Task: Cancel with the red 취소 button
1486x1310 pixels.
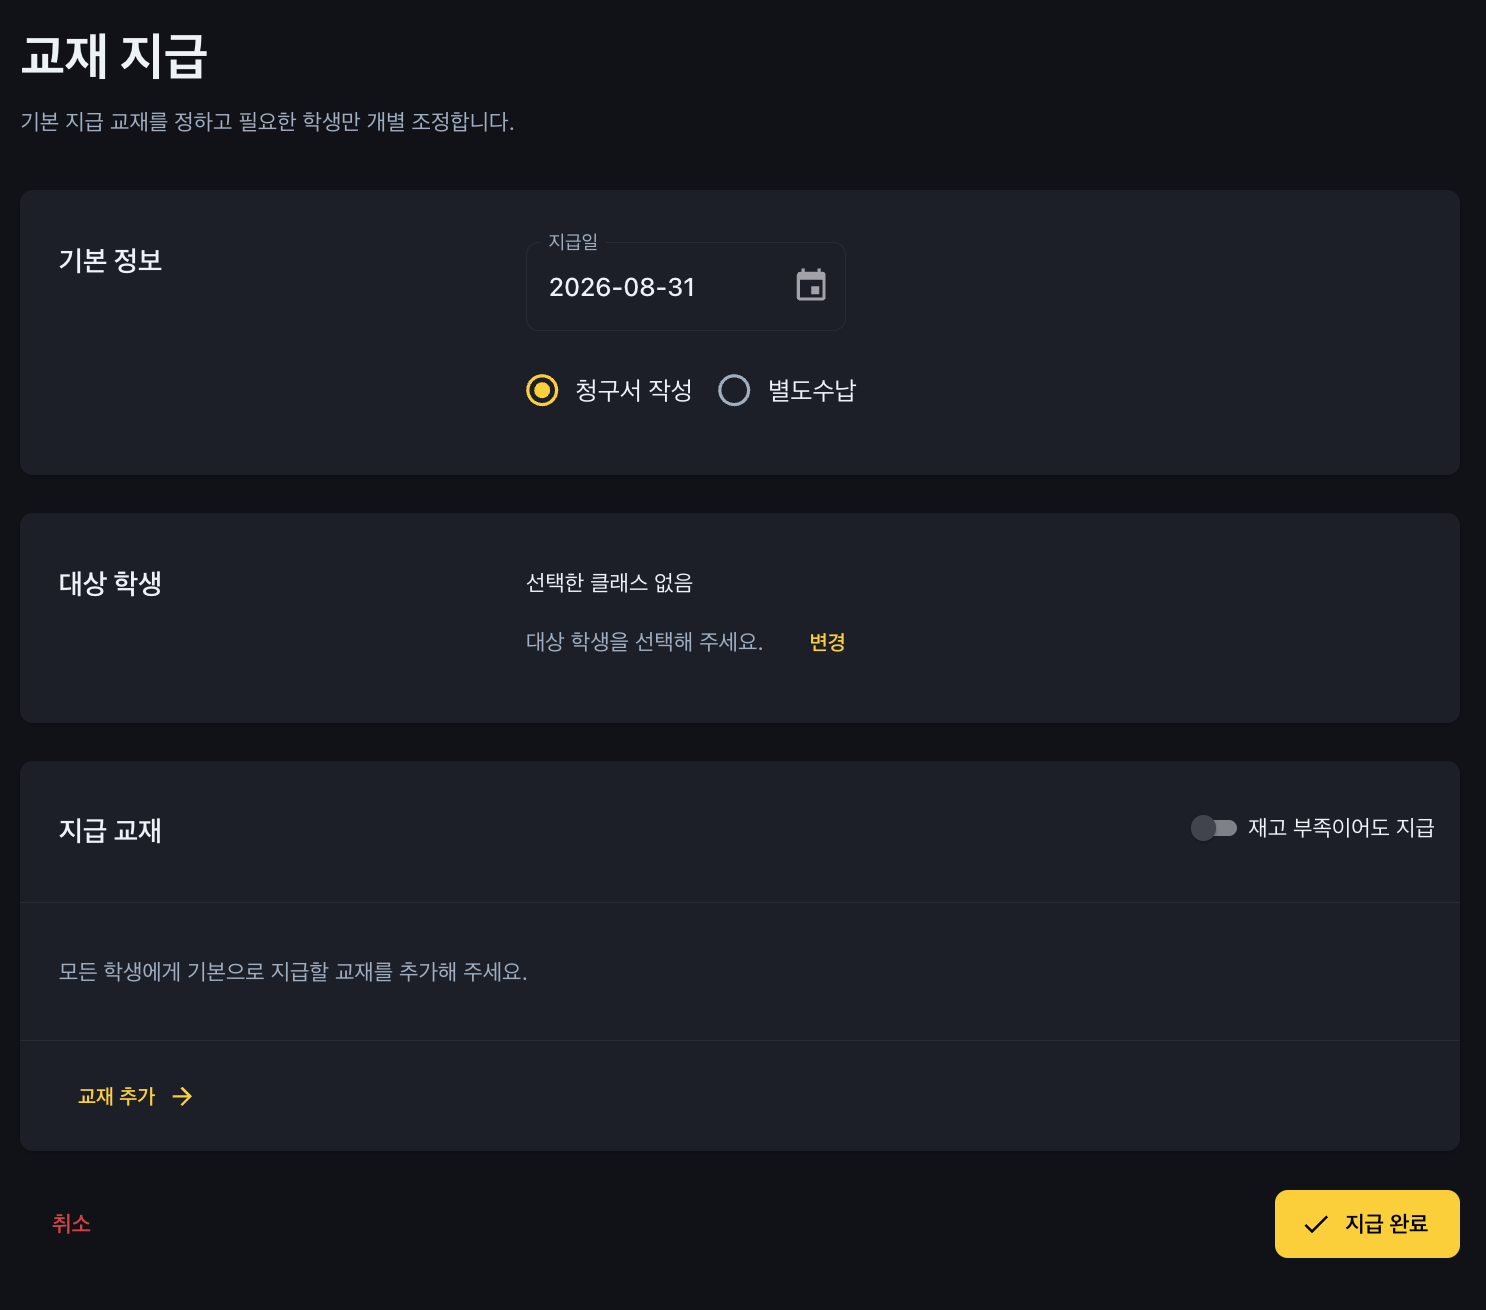Action: point(71,1223)
